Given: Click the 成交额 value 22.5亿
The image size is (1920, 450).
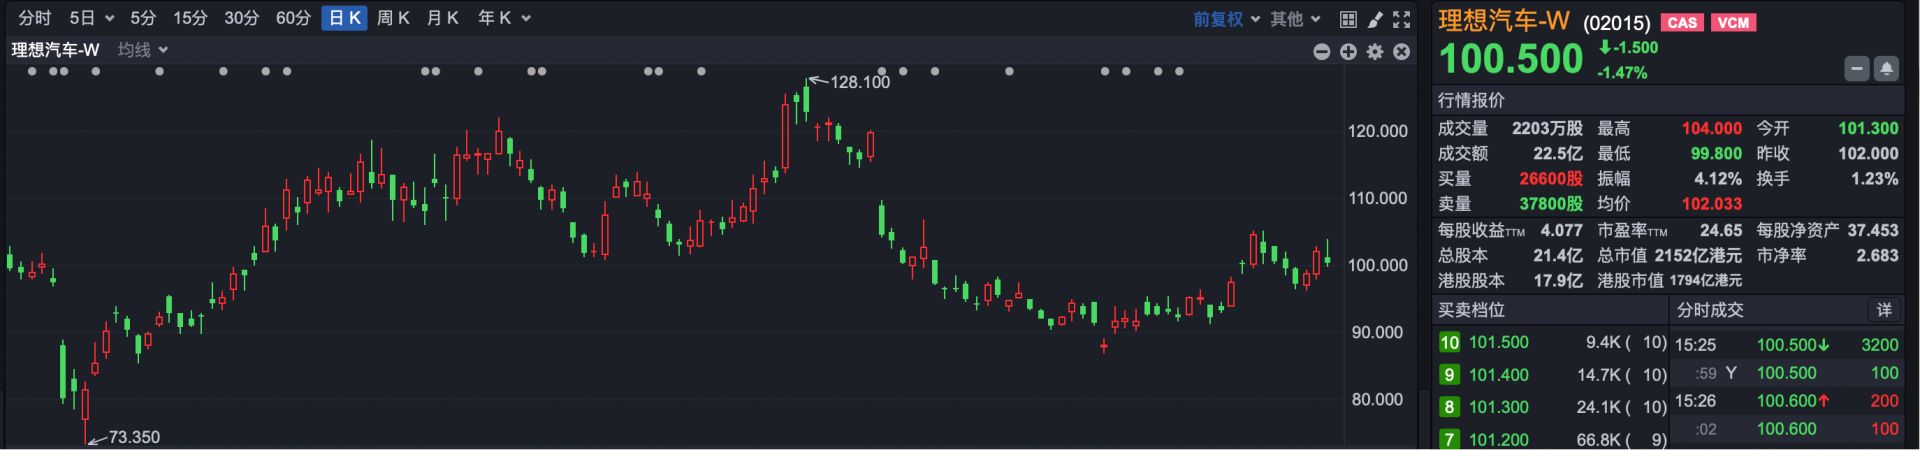Looking at the screenshot, I should pyautogui.click(x=1558, y=153).
